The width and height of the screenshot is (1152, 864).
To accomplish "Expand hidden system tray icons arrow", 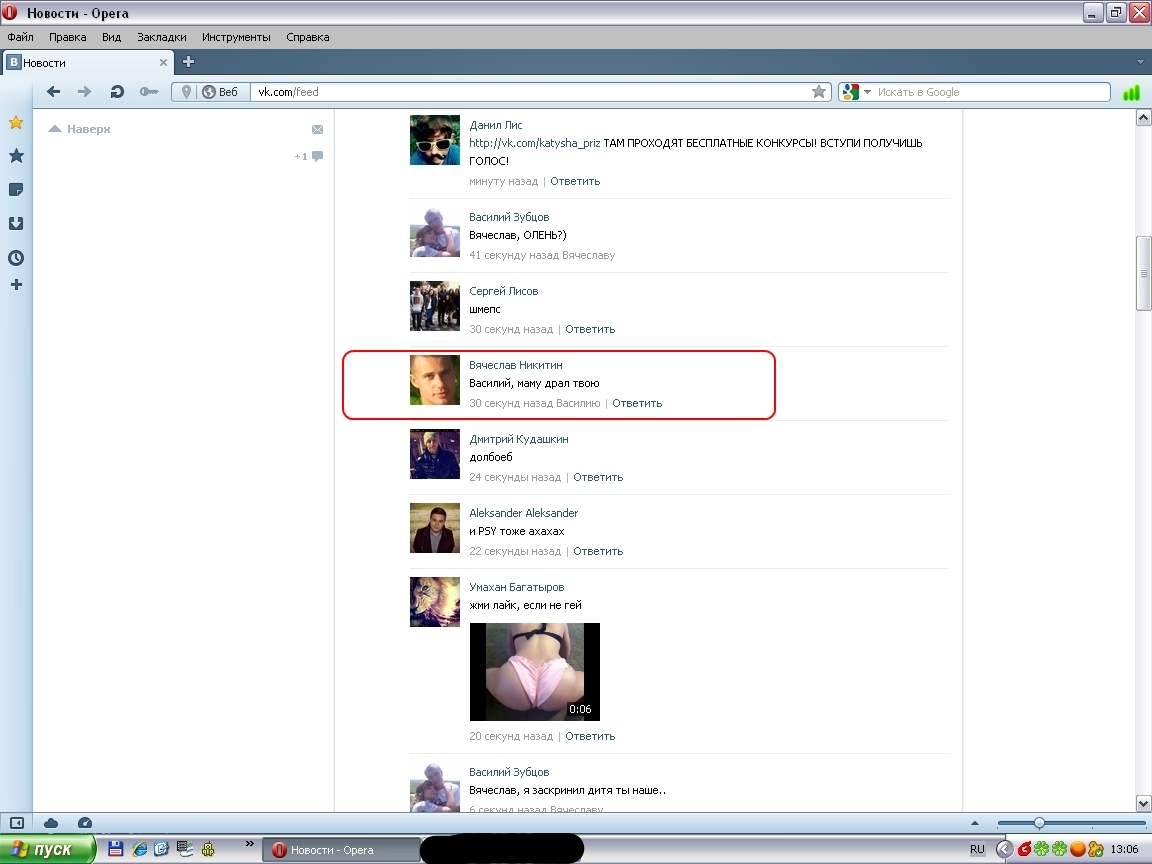I will coord(1004,849).
